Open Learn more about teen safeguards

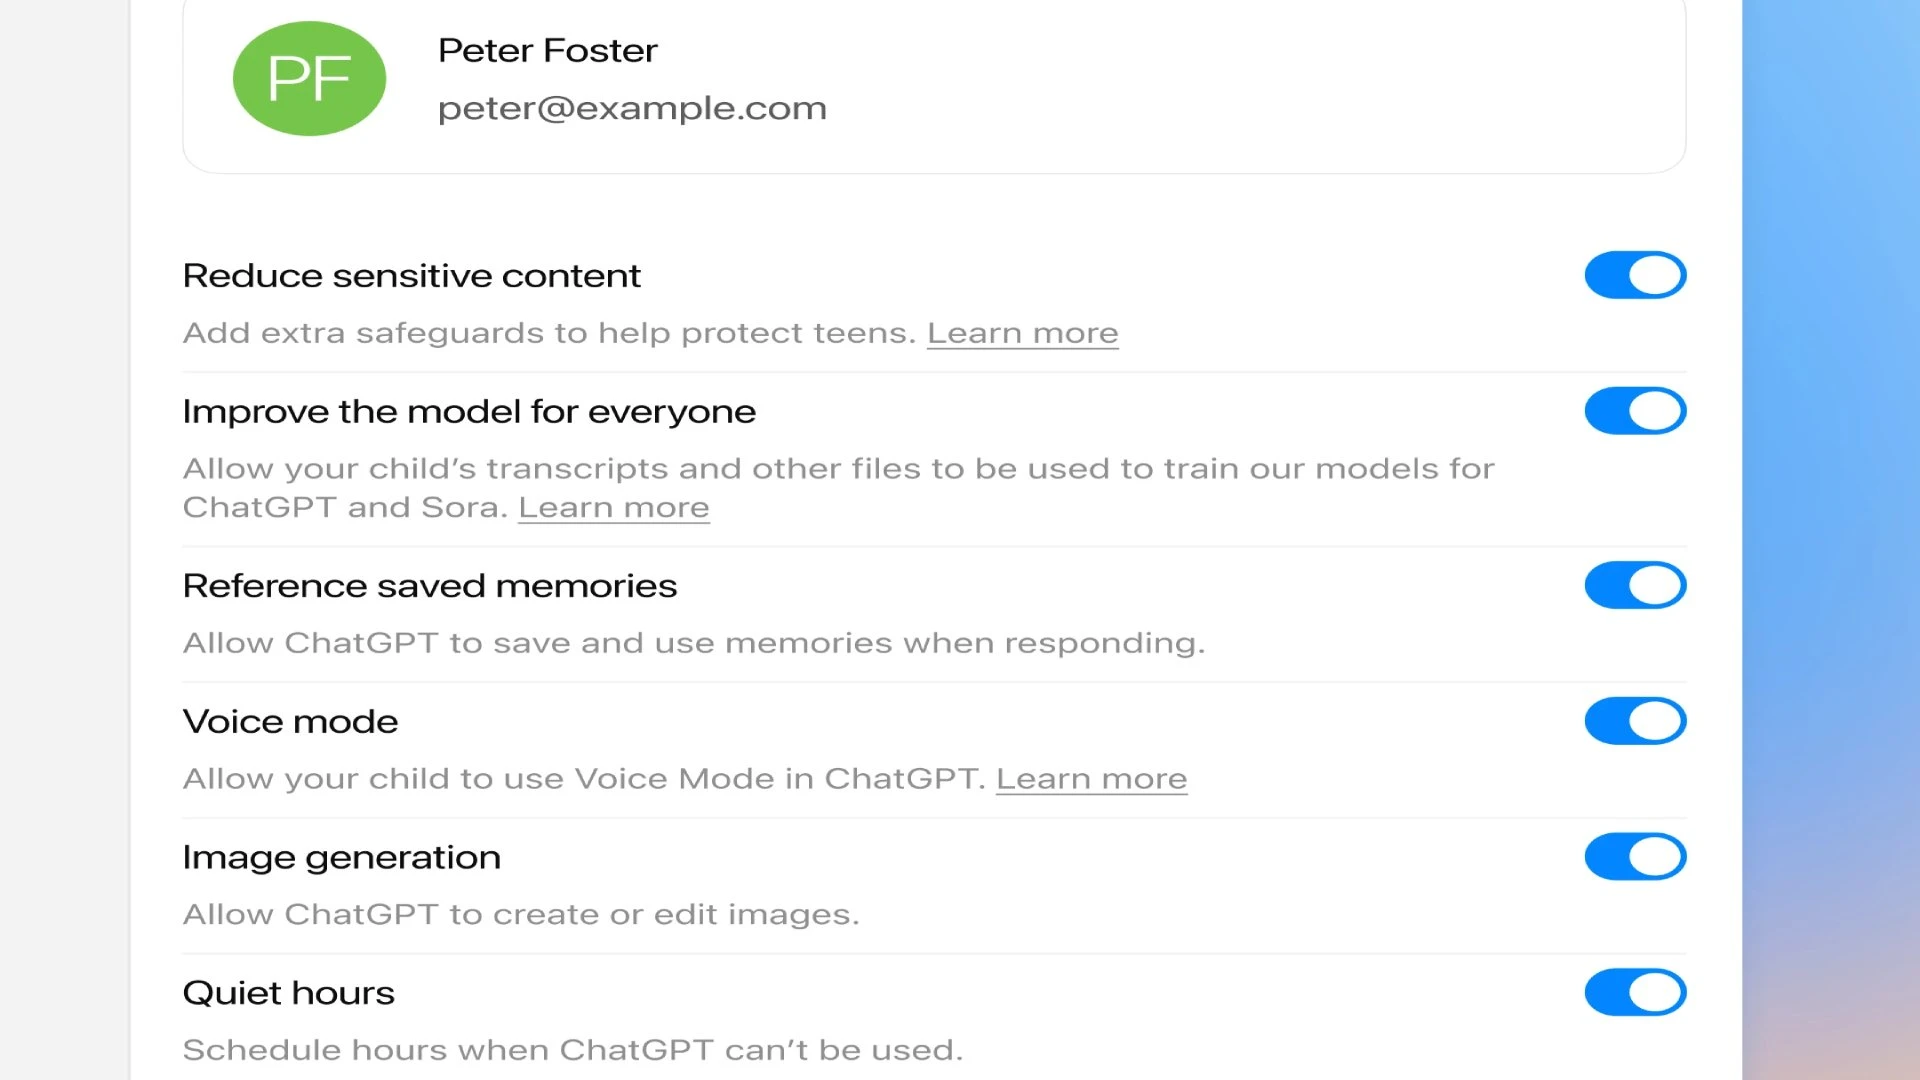click(1022, 333)
